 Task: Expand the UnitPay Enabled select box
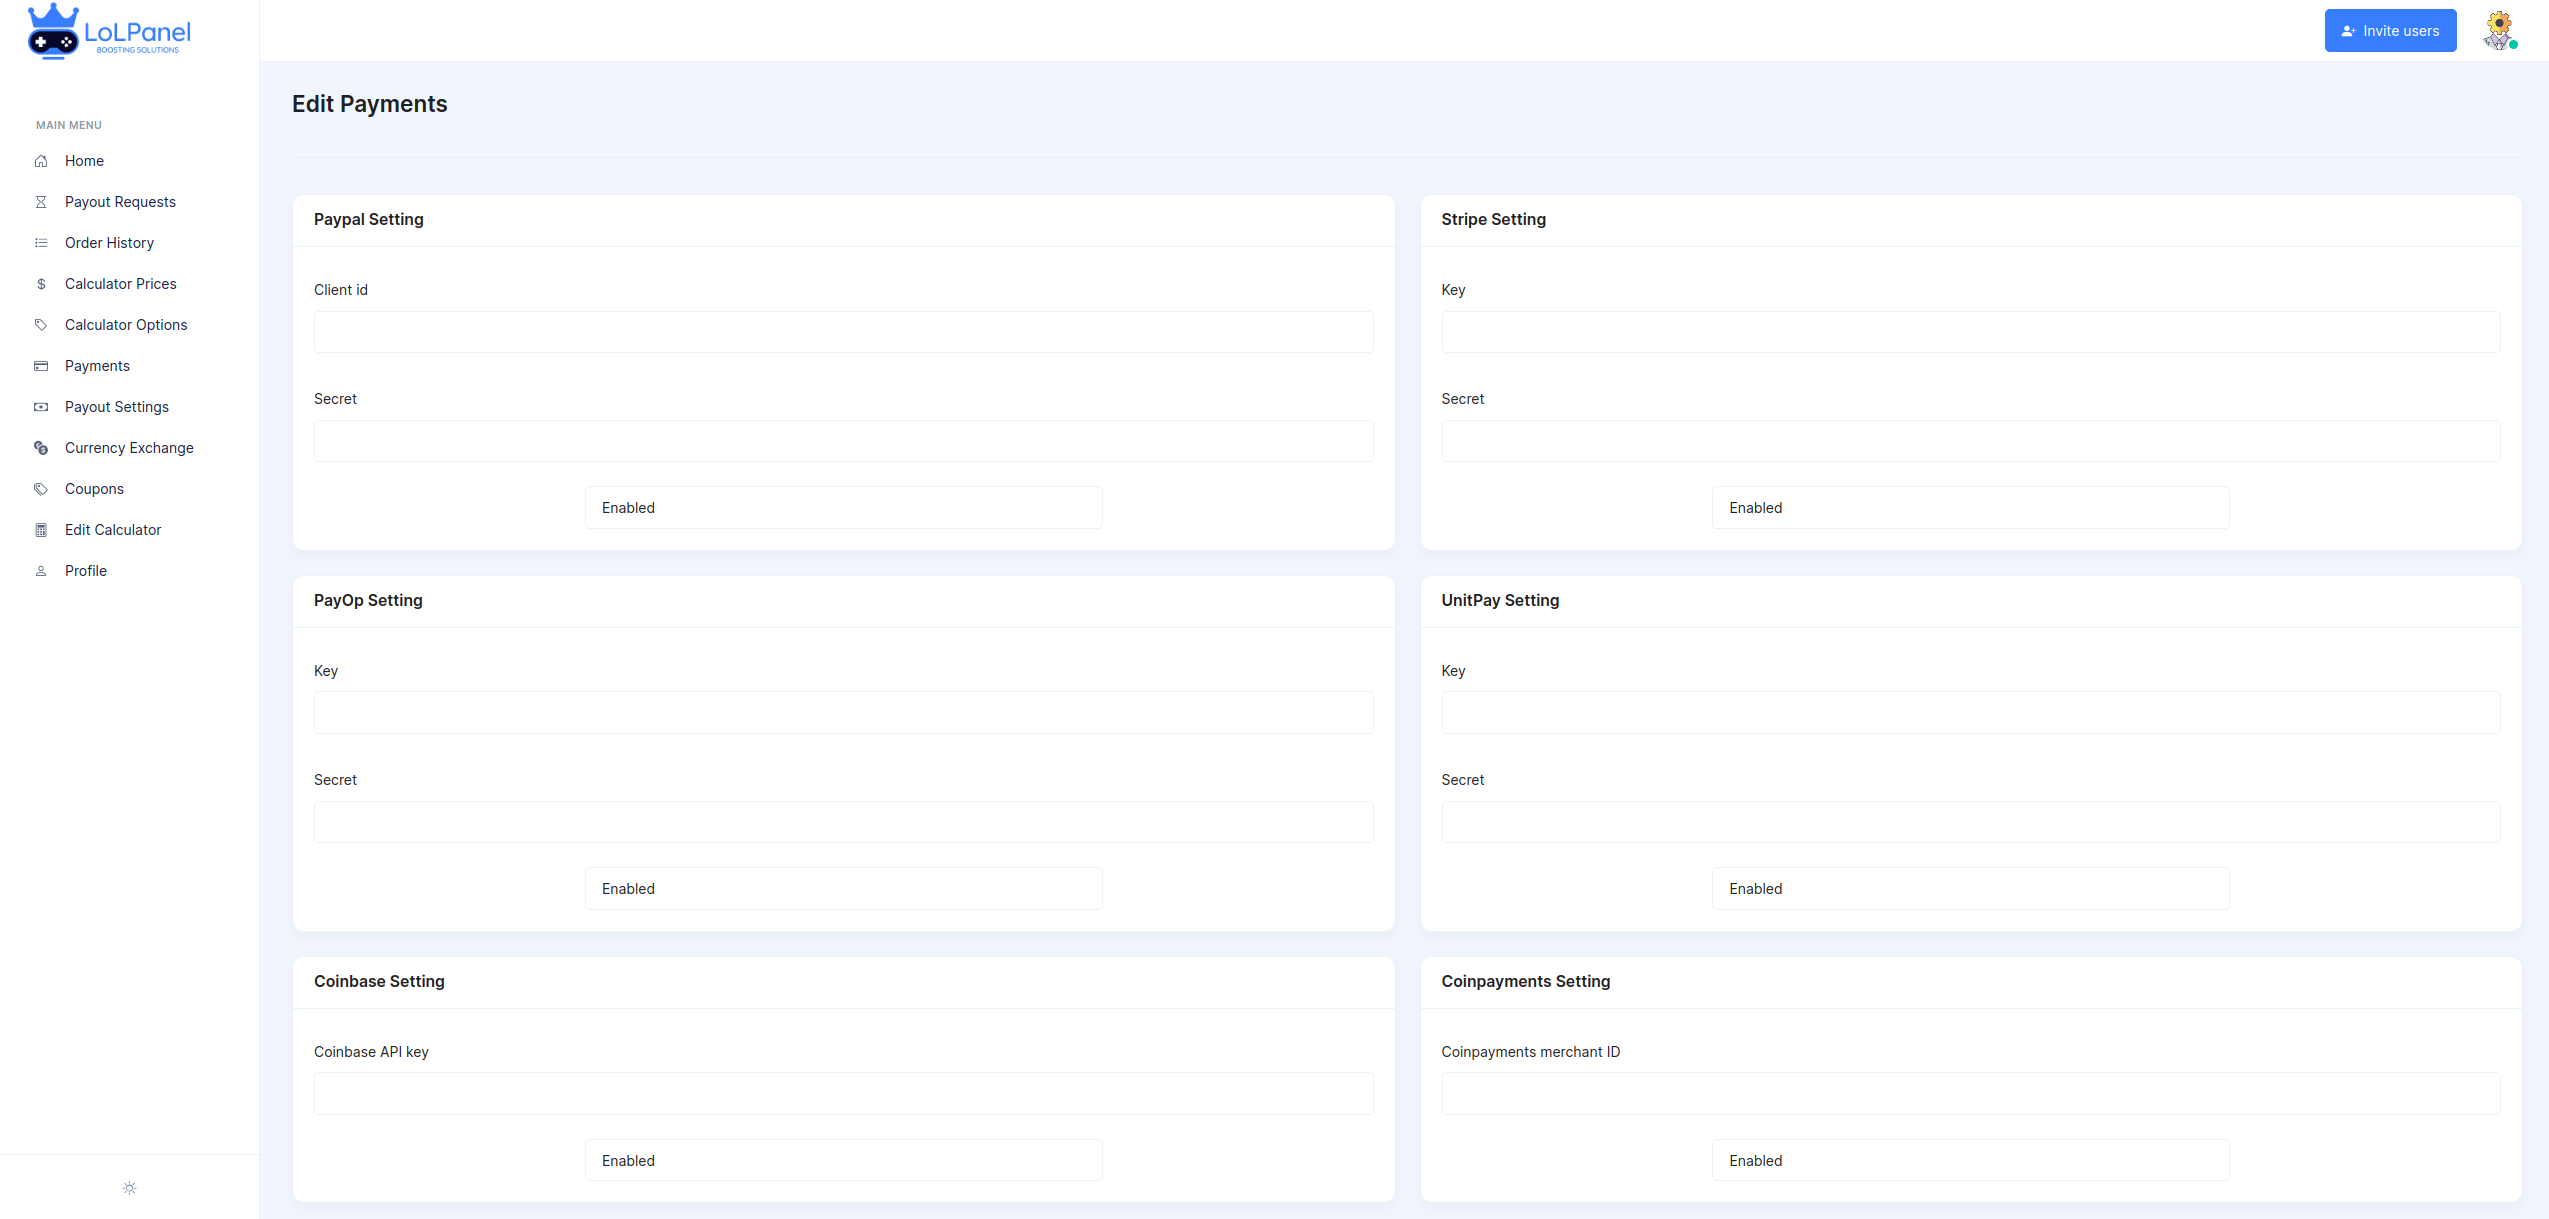[x=1970, y=889]
